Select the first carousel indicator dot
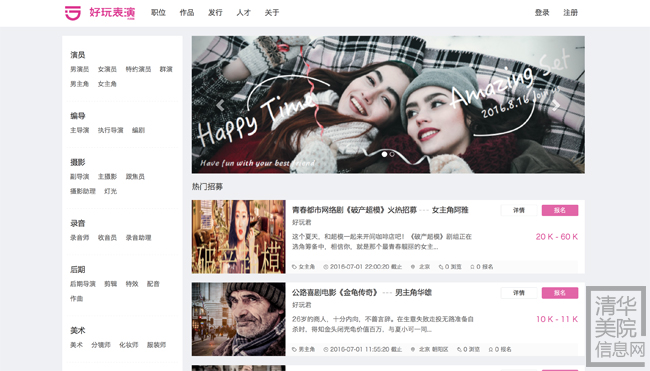The height and width of the screenshot is (371, 650). pos(384,154)
